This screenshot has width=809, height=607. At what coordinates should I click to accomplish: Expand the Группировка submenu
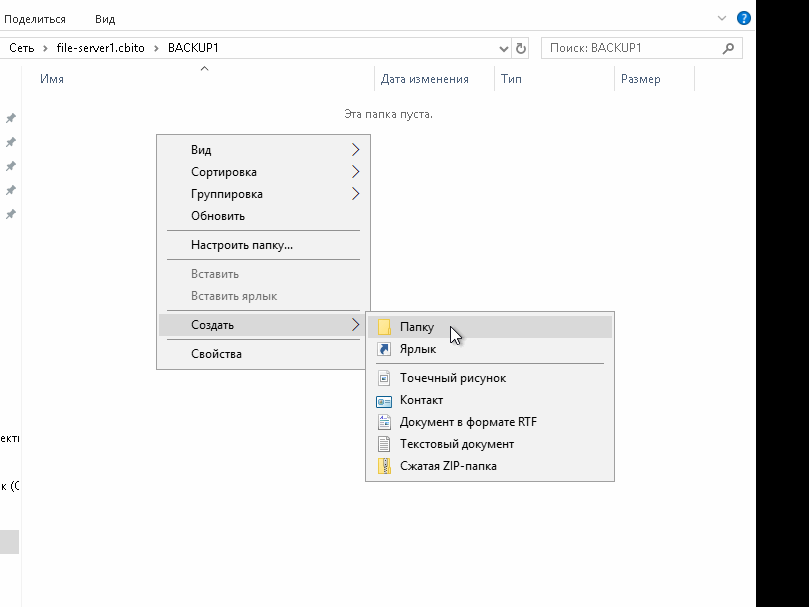tap(355, 194)
